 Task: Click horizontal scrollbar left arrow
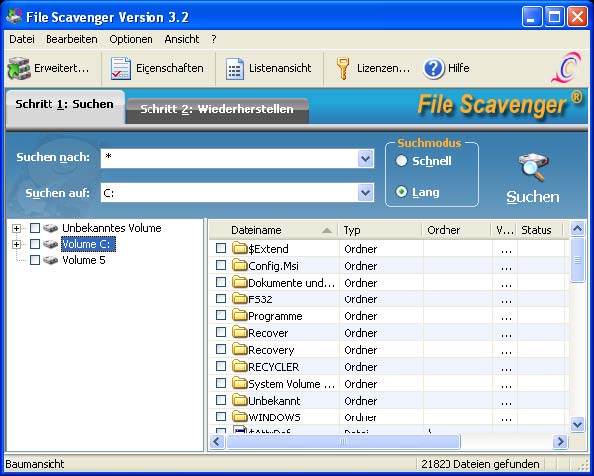point(217,442)
